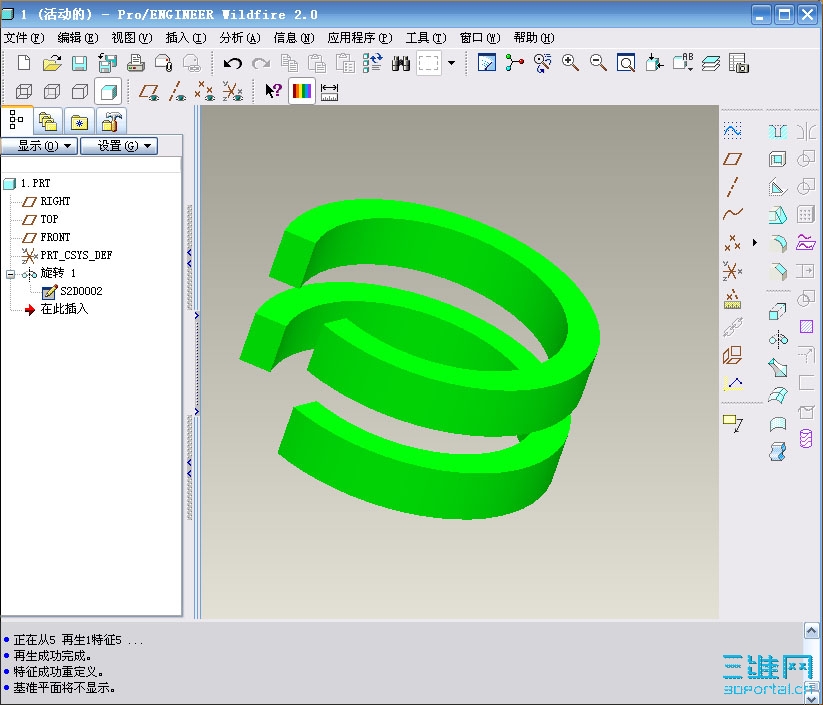Open the 分析(A) menu
823x705 pixels.
(240, 38)
